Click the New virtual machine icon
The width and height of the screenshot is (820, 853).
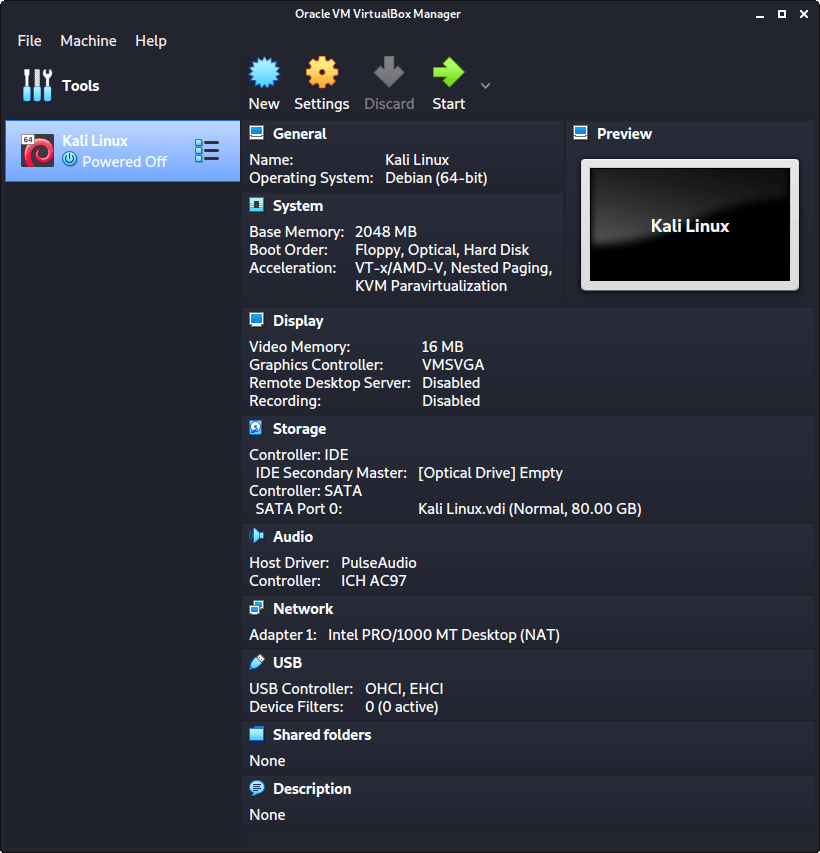coord(264,73)
